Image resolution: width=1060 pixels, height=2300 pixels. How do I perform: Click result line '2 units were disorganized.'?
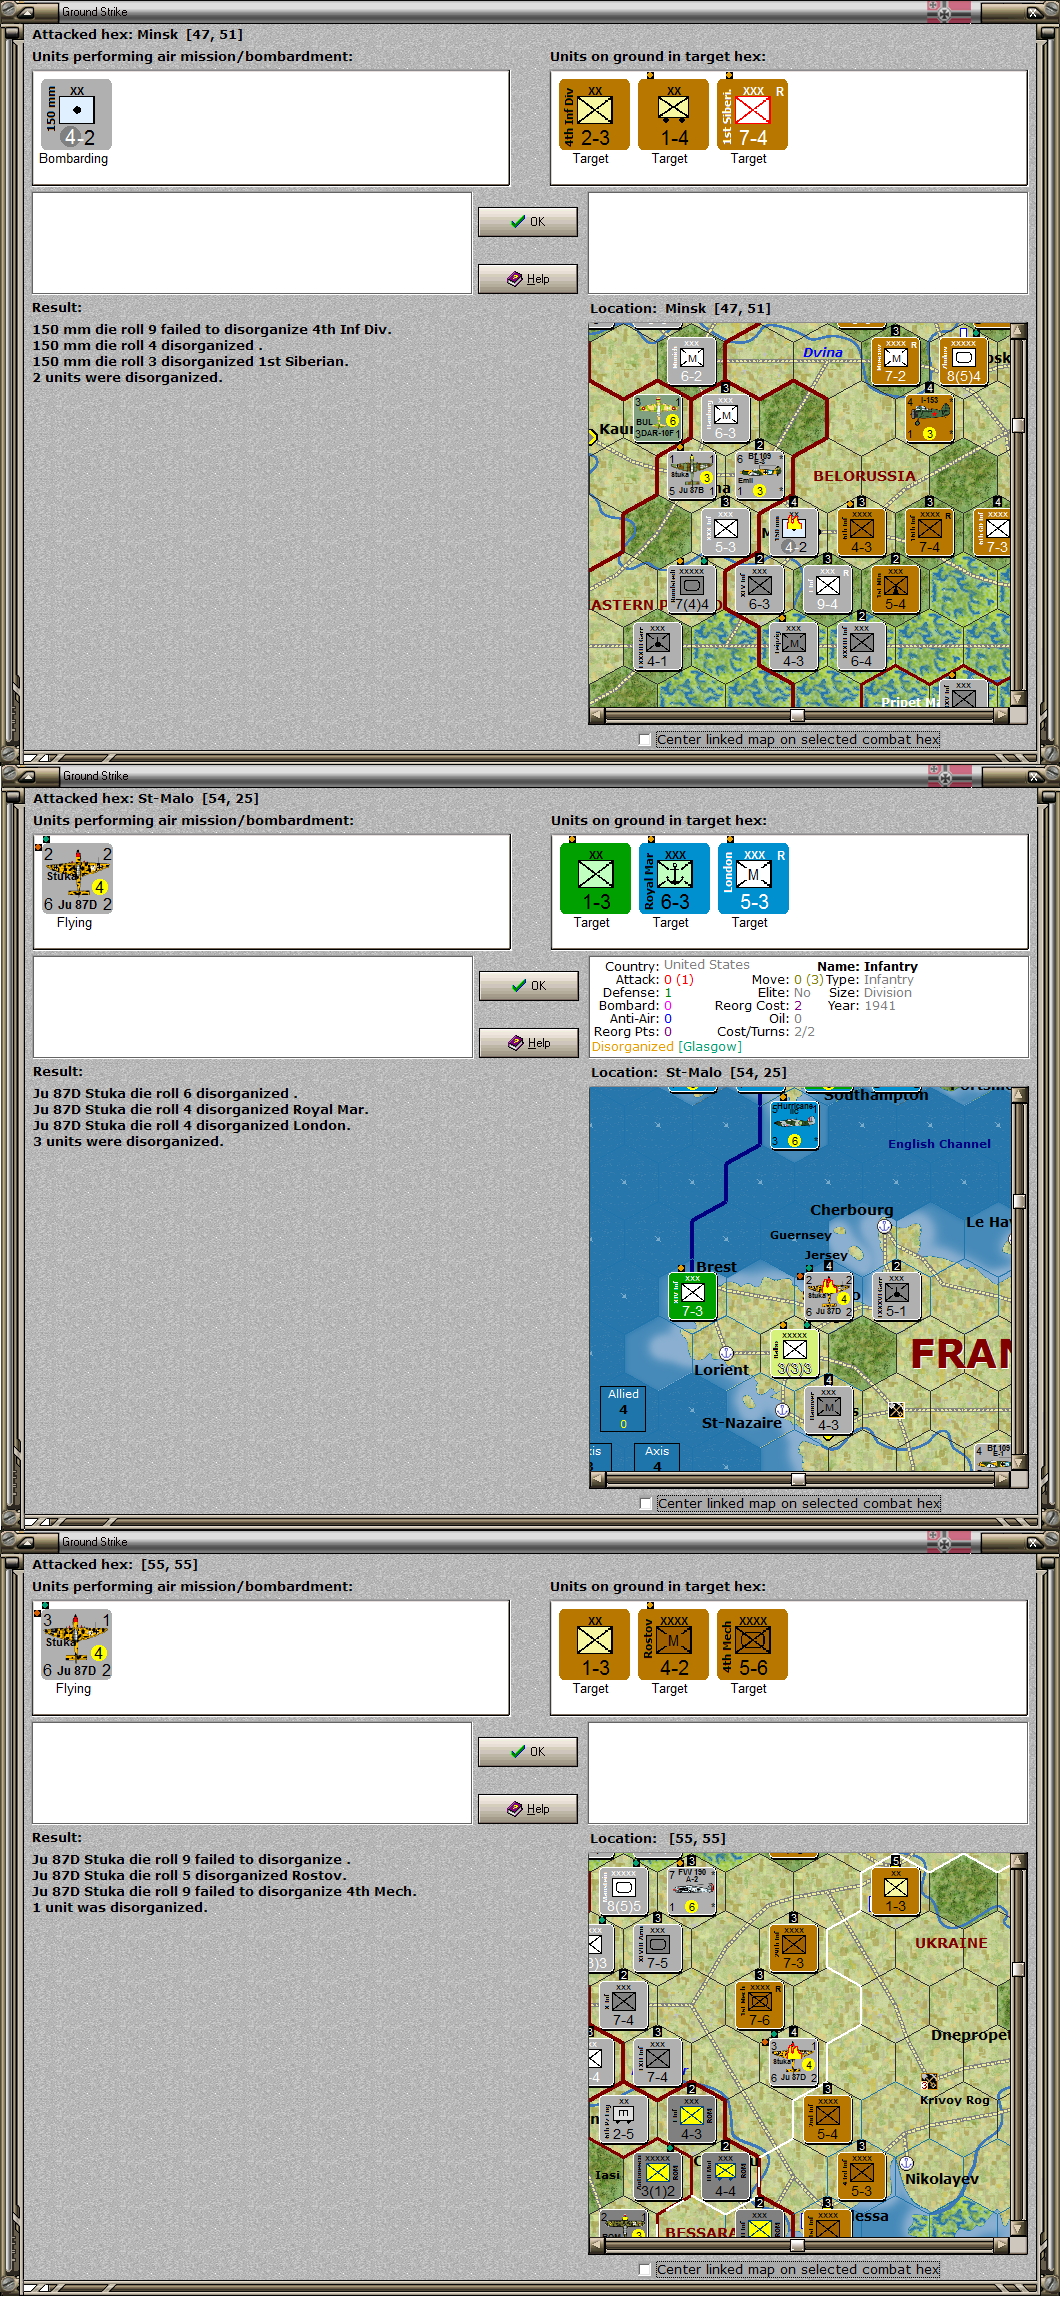point(128,378)
